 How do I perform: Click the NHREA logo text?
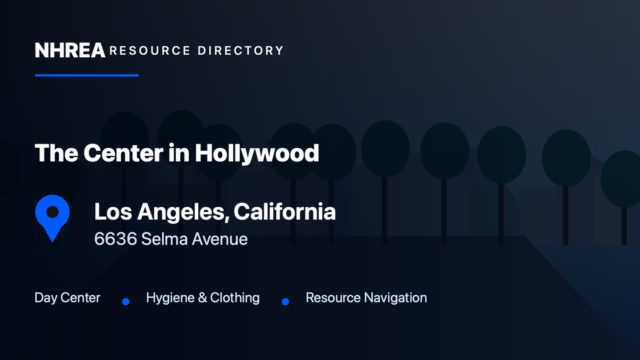click(70, 51)
